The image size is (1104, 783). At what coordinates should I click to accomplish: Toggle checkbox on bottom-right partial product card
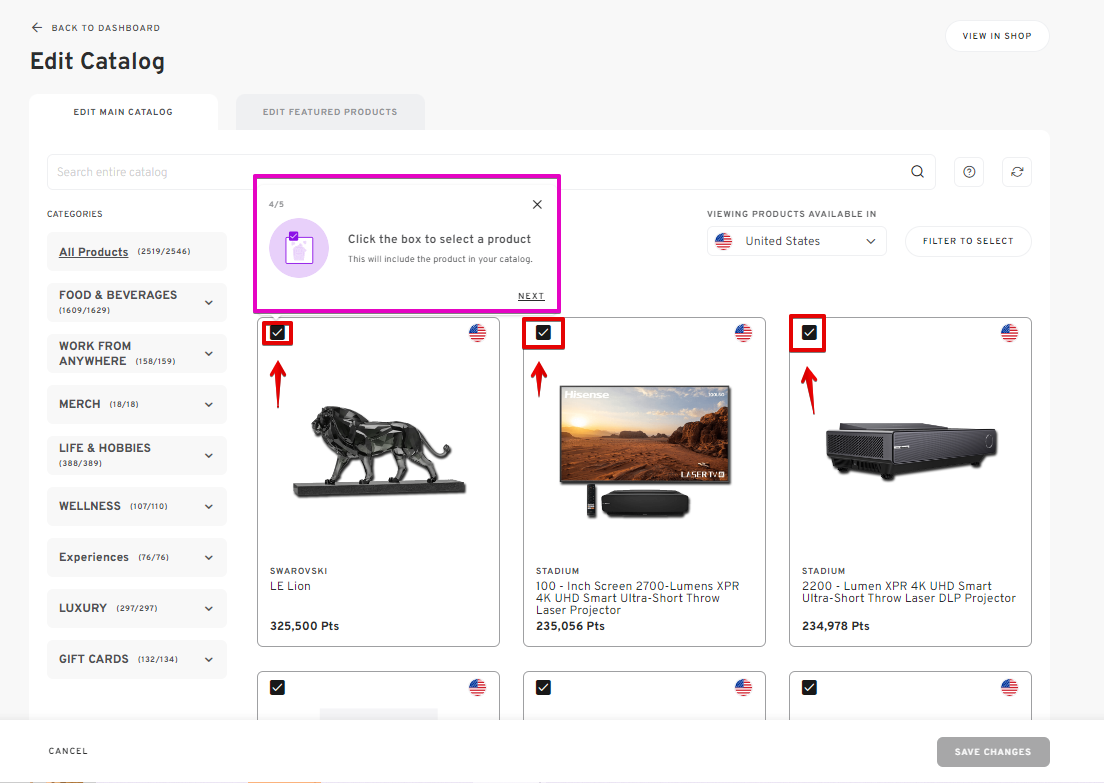click(x=810, y=687)
